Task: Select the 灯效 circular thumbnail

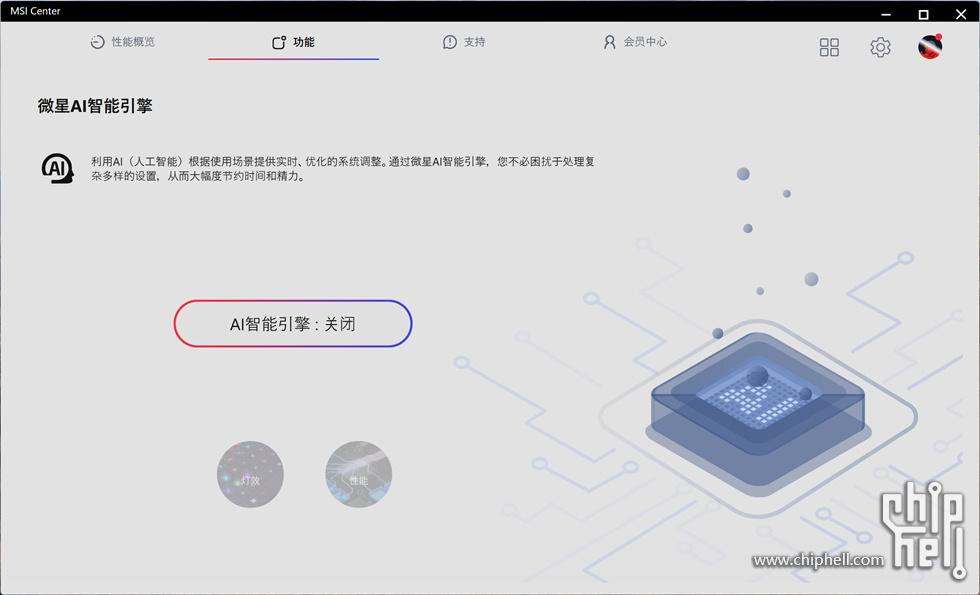Action: tap(250, 474)
